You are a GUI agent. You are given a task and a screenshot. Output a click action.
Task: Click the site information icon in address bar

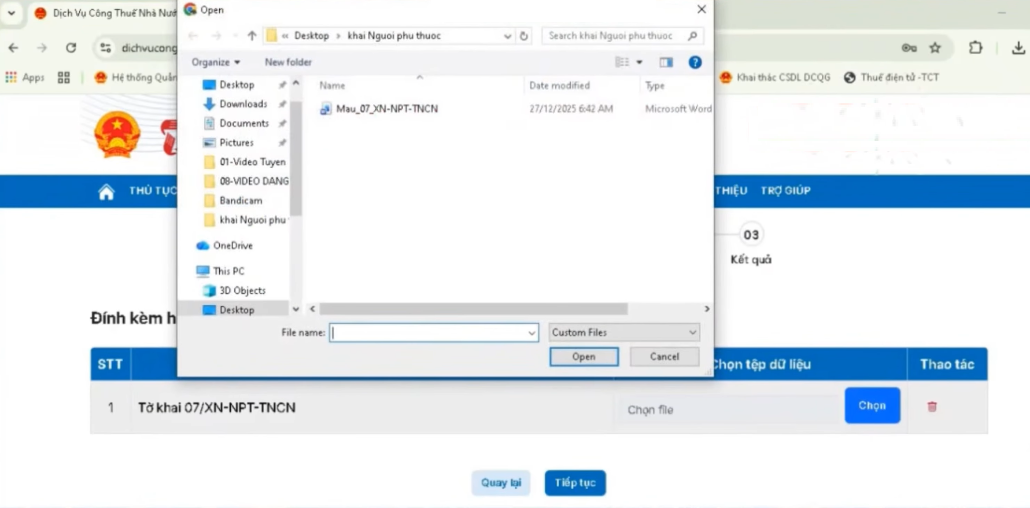(x=105, y=48)
